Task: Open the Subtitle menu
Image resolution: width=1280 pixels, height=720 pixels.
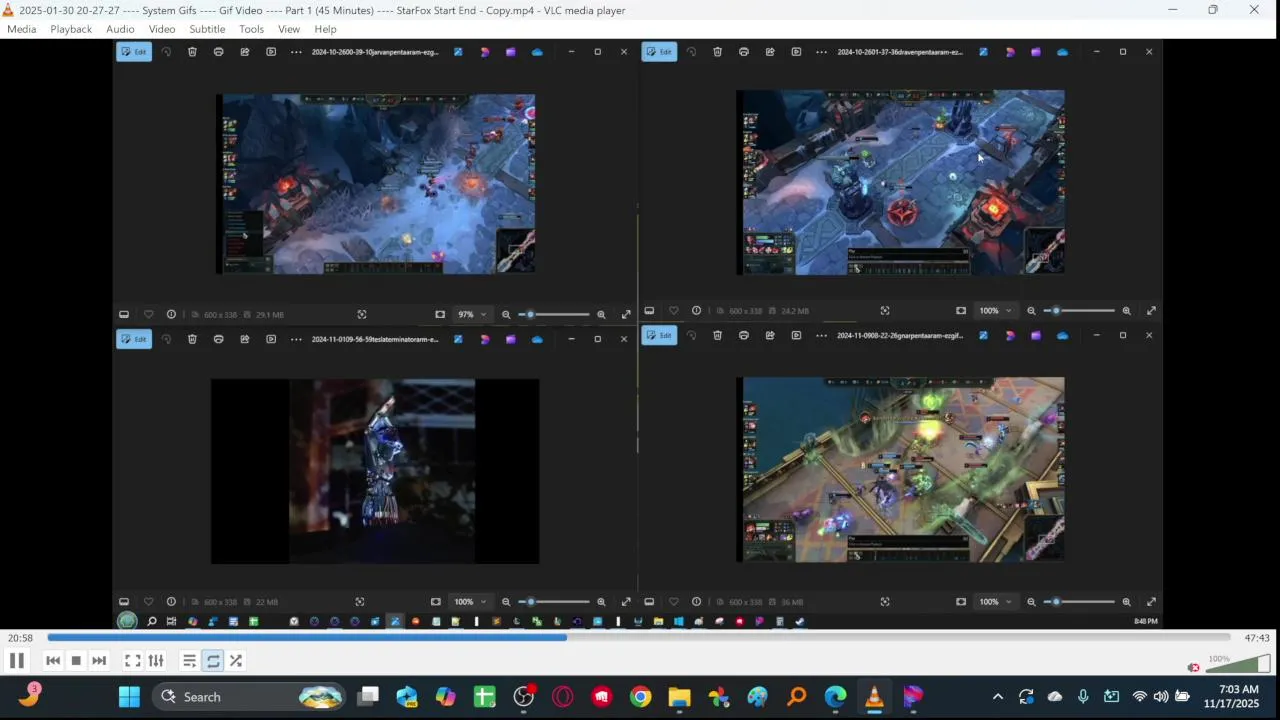Action: [x=207, y=29]
